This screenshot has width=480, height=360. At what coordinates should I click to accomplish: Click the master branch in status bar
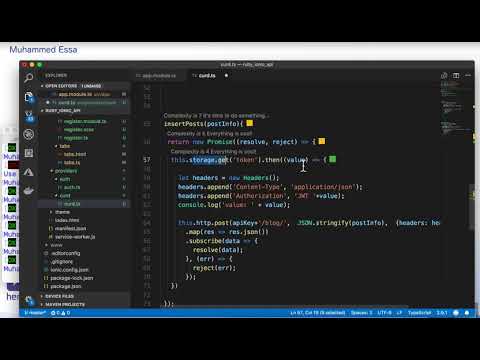[x=35, y=313]
